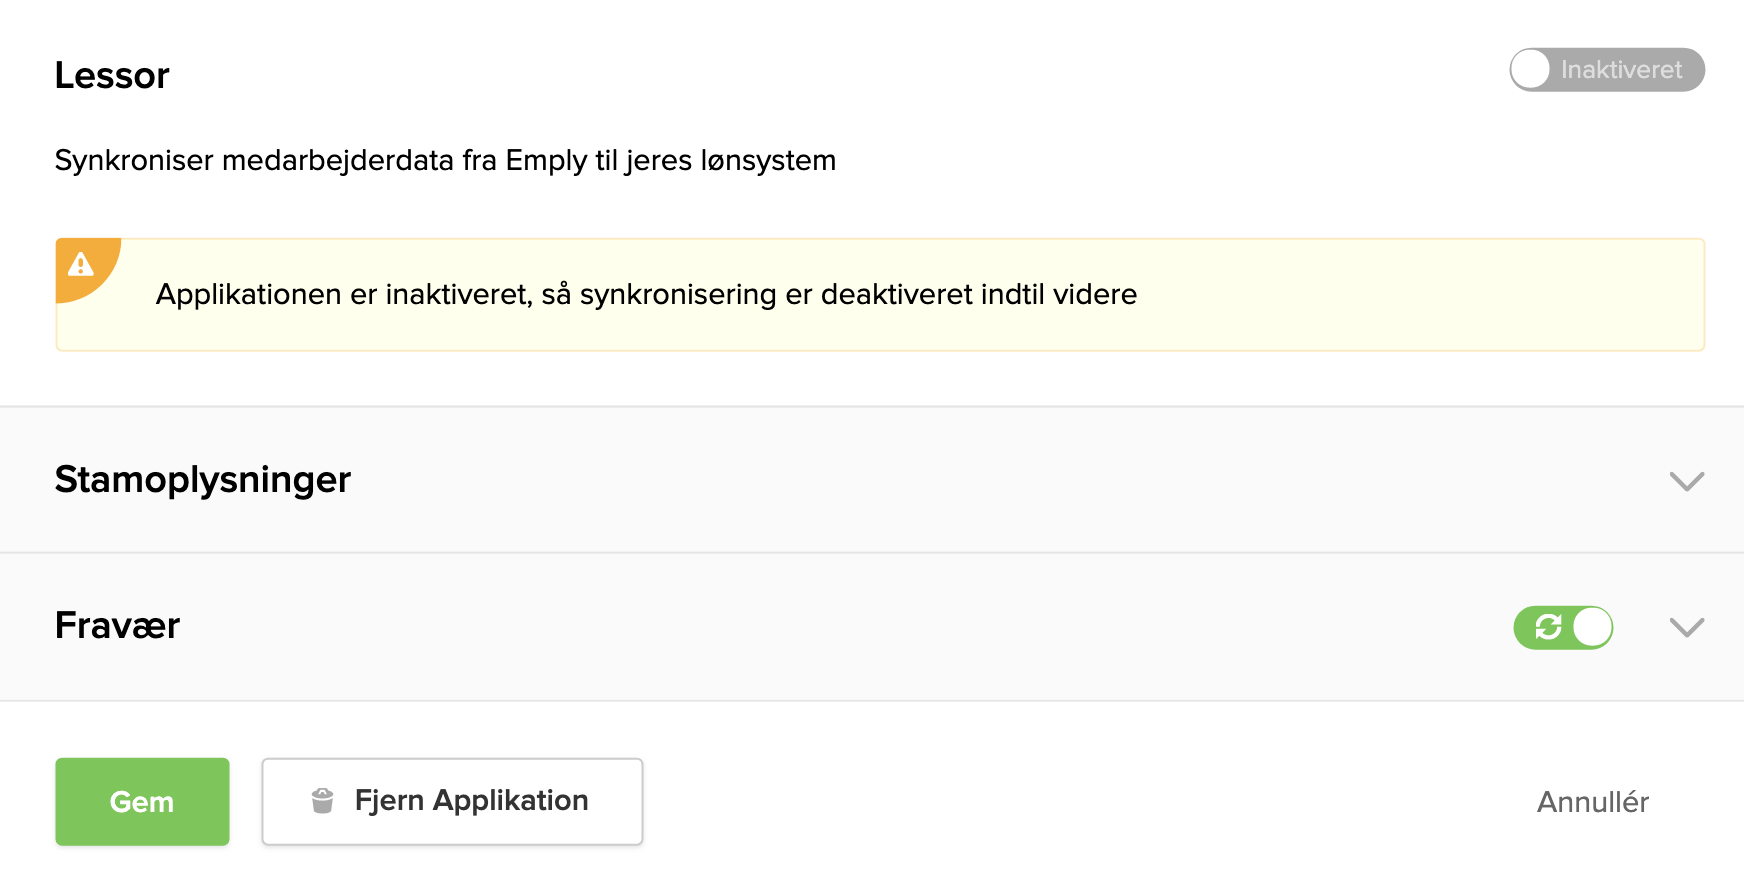Click the white knob of the green Fravær switch
The image size is (1744, 884).
pos(1592,627)
